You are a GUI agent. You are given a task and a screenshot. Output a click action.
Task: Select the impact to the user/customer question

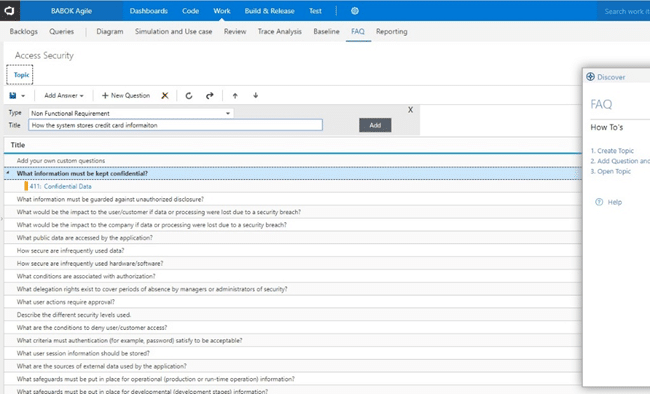coord(293,212)
